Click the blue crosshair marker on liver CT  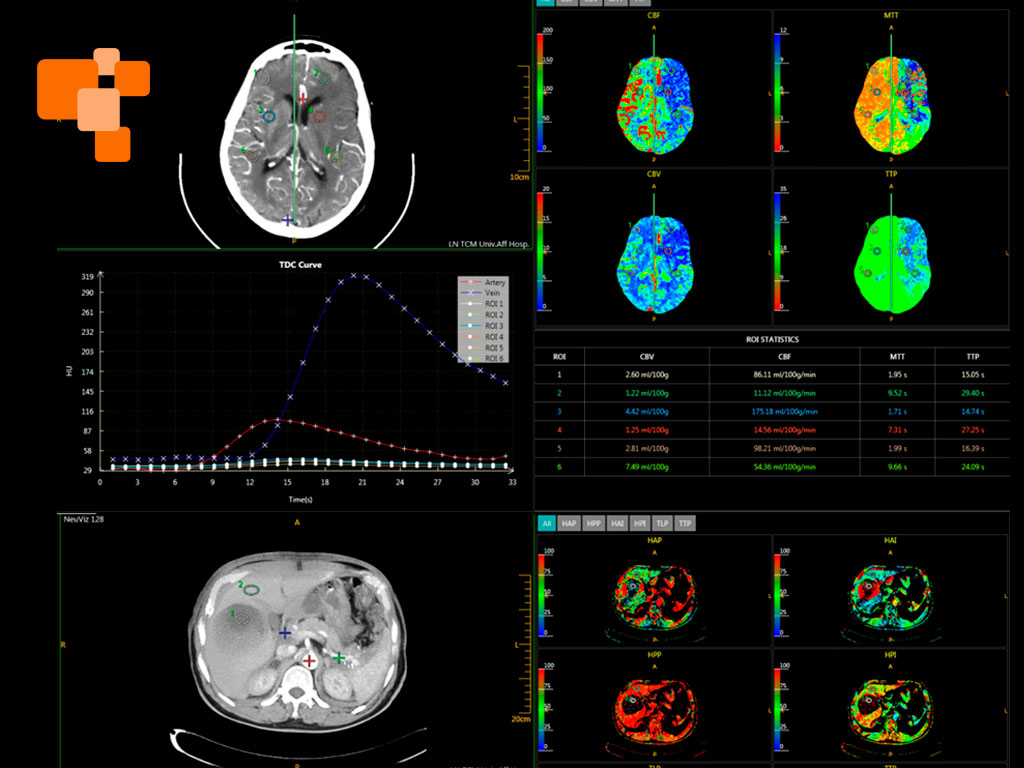click(285, 633)
